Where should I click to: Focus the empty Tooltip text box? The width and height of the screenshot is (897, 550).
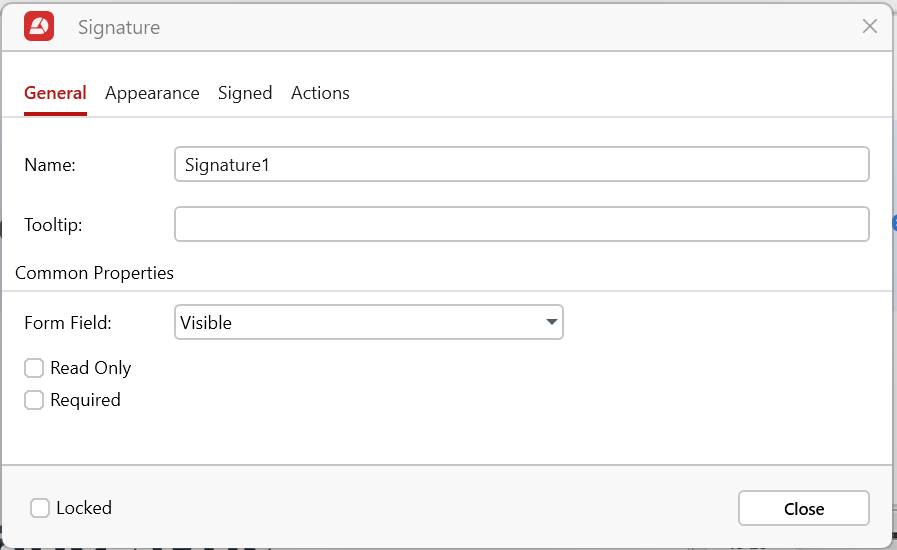521,224
